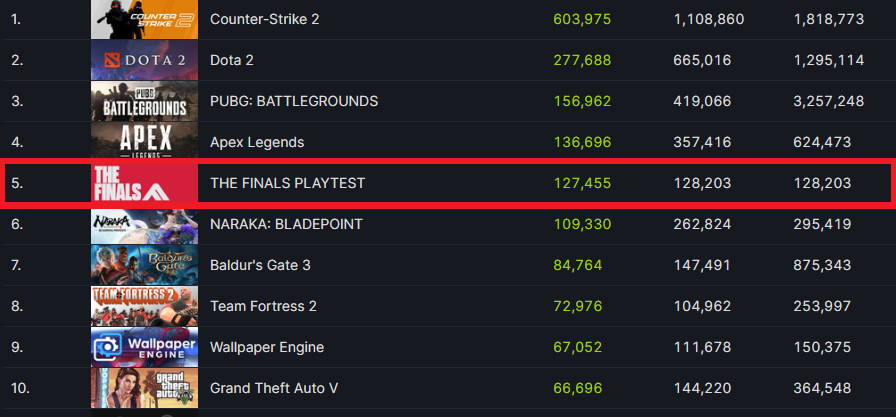Image resolution: width=896 pixels, height=417 pixels.
Task: Click the Team Fortress 2 thumbnail
Action: [144, 306]
